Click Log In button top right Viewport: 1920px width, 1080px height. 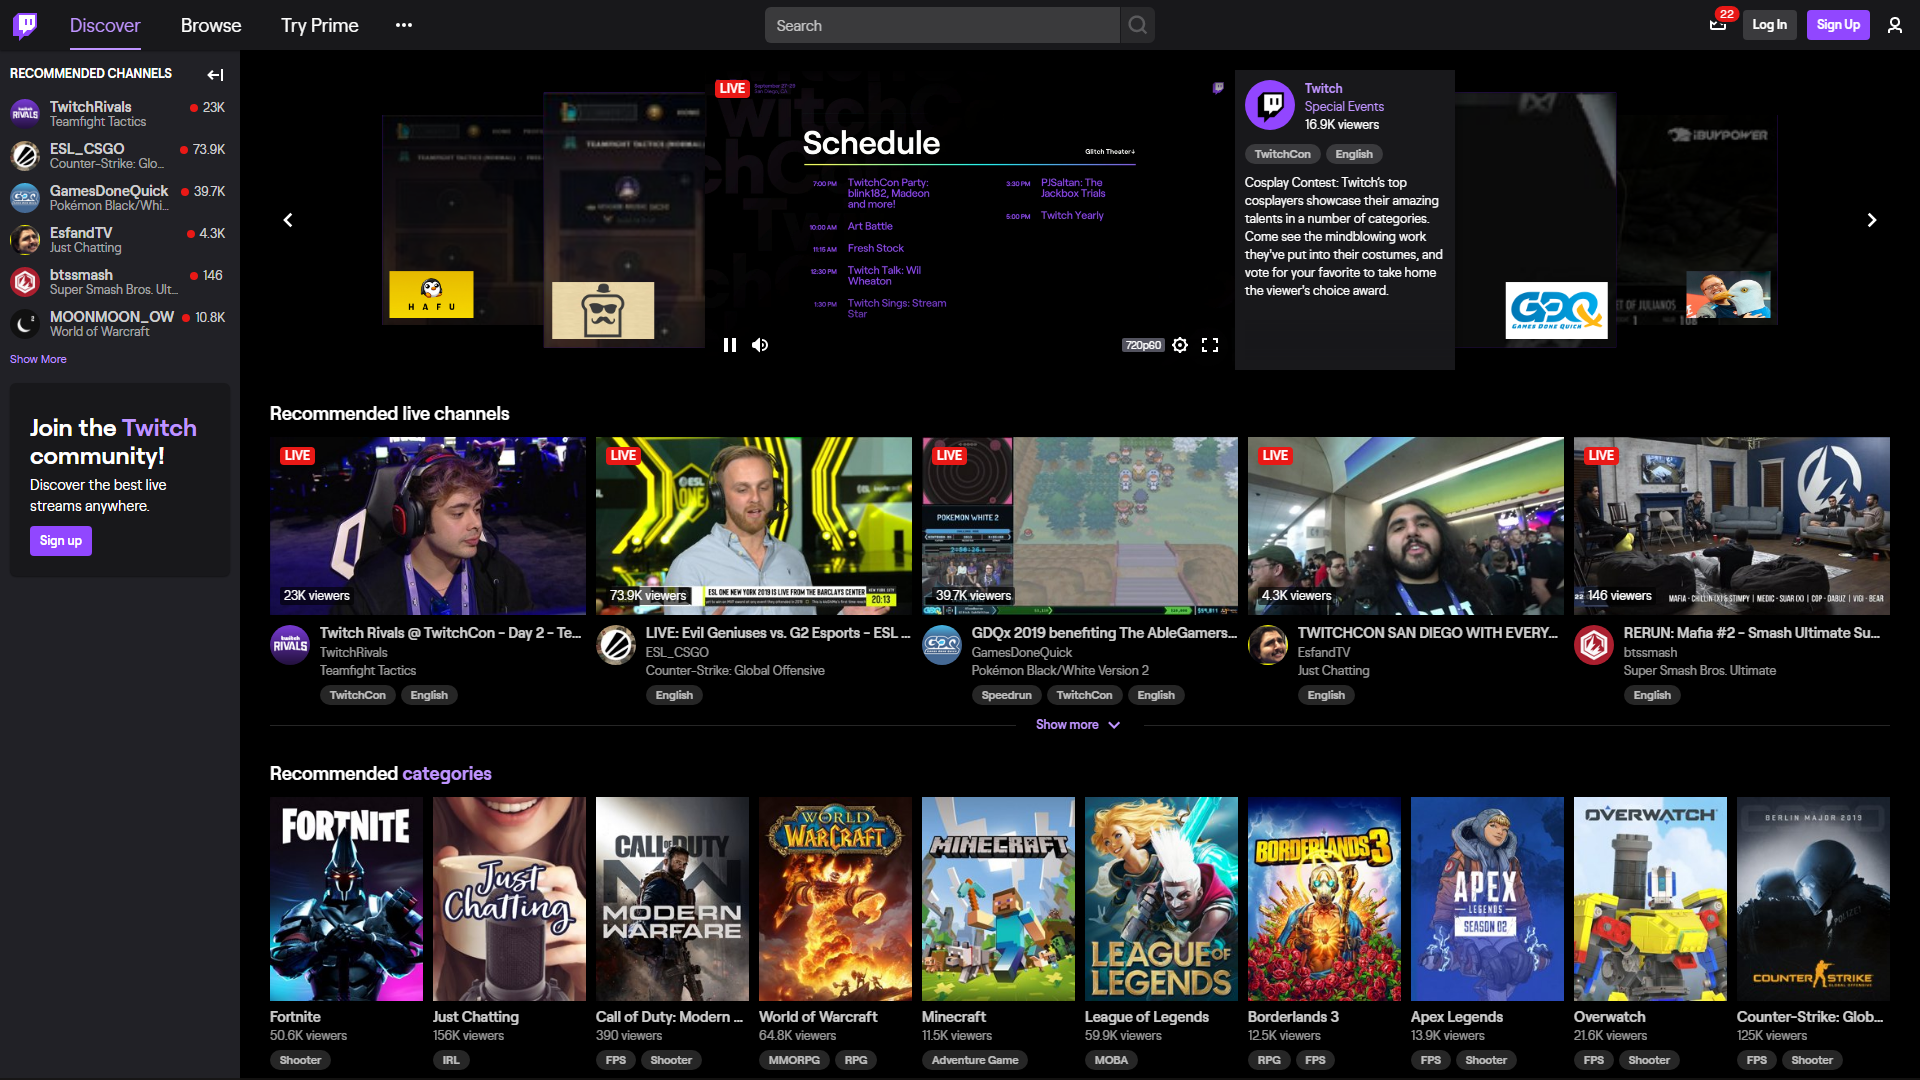pos(1770,25)
